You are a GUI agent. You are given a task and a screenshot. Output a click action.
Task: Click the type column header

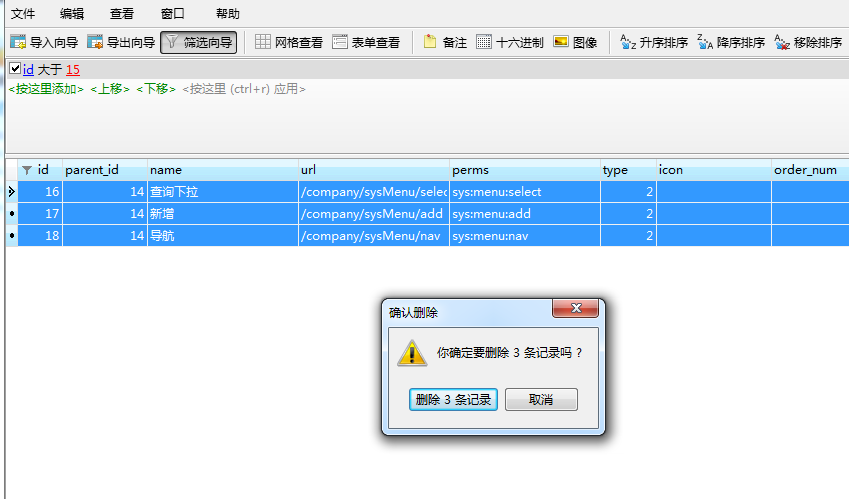[628, 170]
